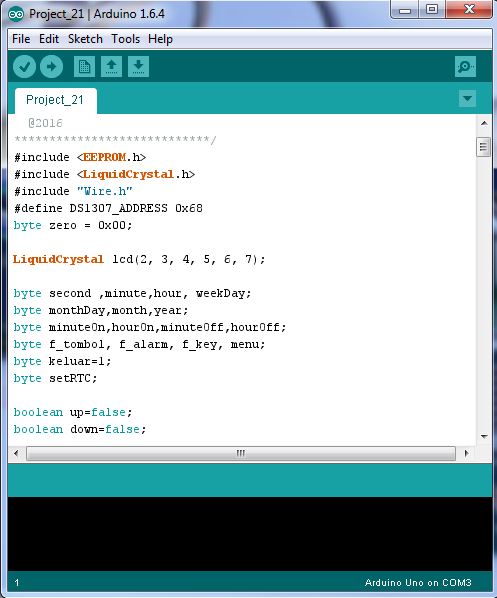Screen dimensions: 497x598
Task: Click the 'boolean up=false;' line
Action: pyautogui.click(x=73, y=412)
